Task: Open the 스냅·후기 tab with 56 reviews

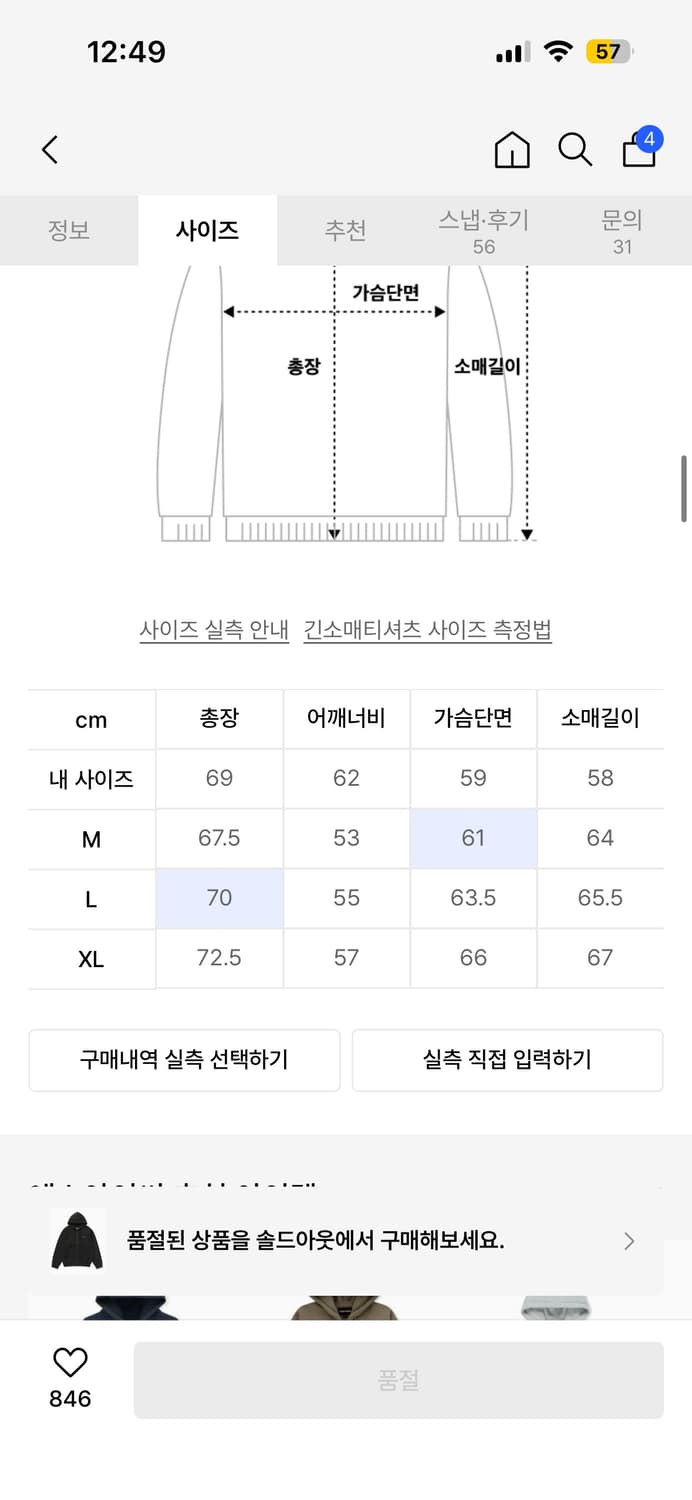Action: [484, 230]
